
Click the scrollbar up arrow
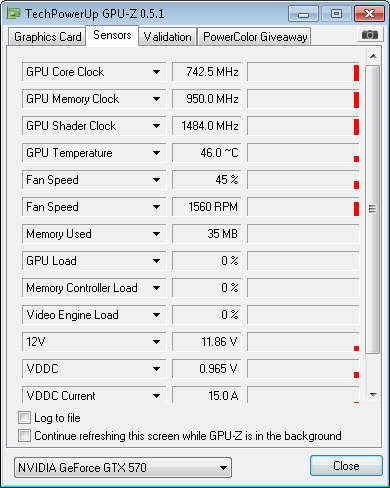(373, 56)
